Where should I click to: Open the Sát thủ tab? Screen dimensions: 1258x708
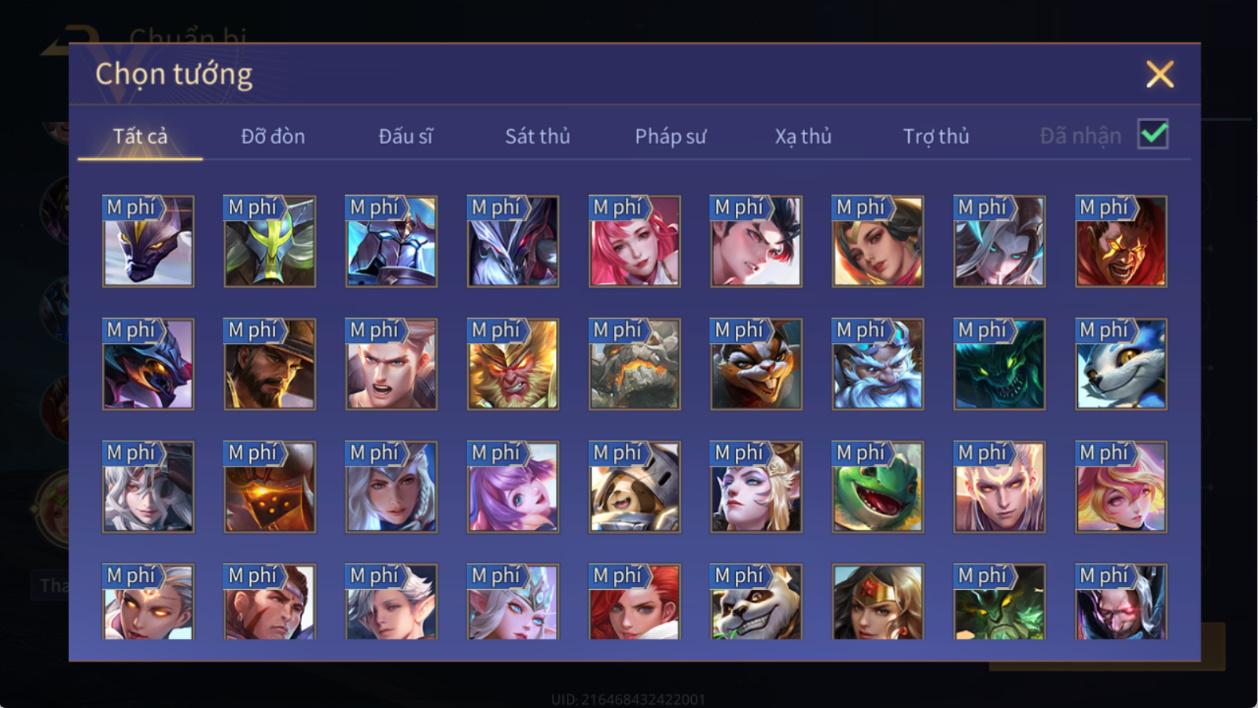[537, 136]
